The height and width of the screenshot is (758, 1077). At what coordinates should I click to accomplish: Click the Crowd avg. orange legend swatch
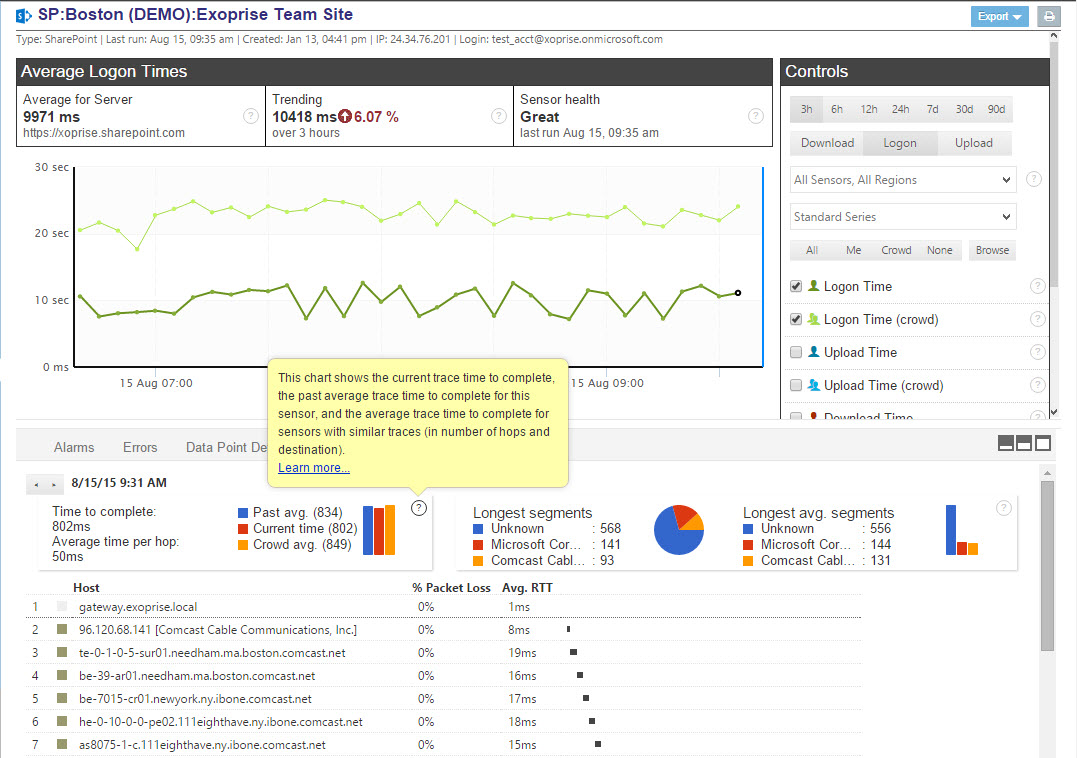[x=242, y=544]
